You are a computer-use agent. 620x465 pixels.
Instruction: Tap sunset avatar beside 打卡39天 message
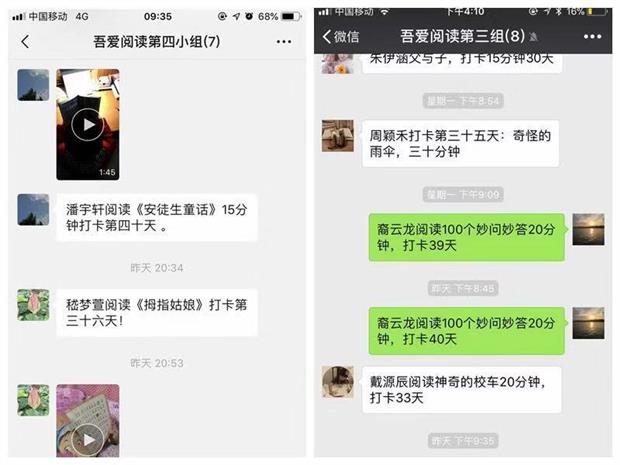(x=588, y=229)
